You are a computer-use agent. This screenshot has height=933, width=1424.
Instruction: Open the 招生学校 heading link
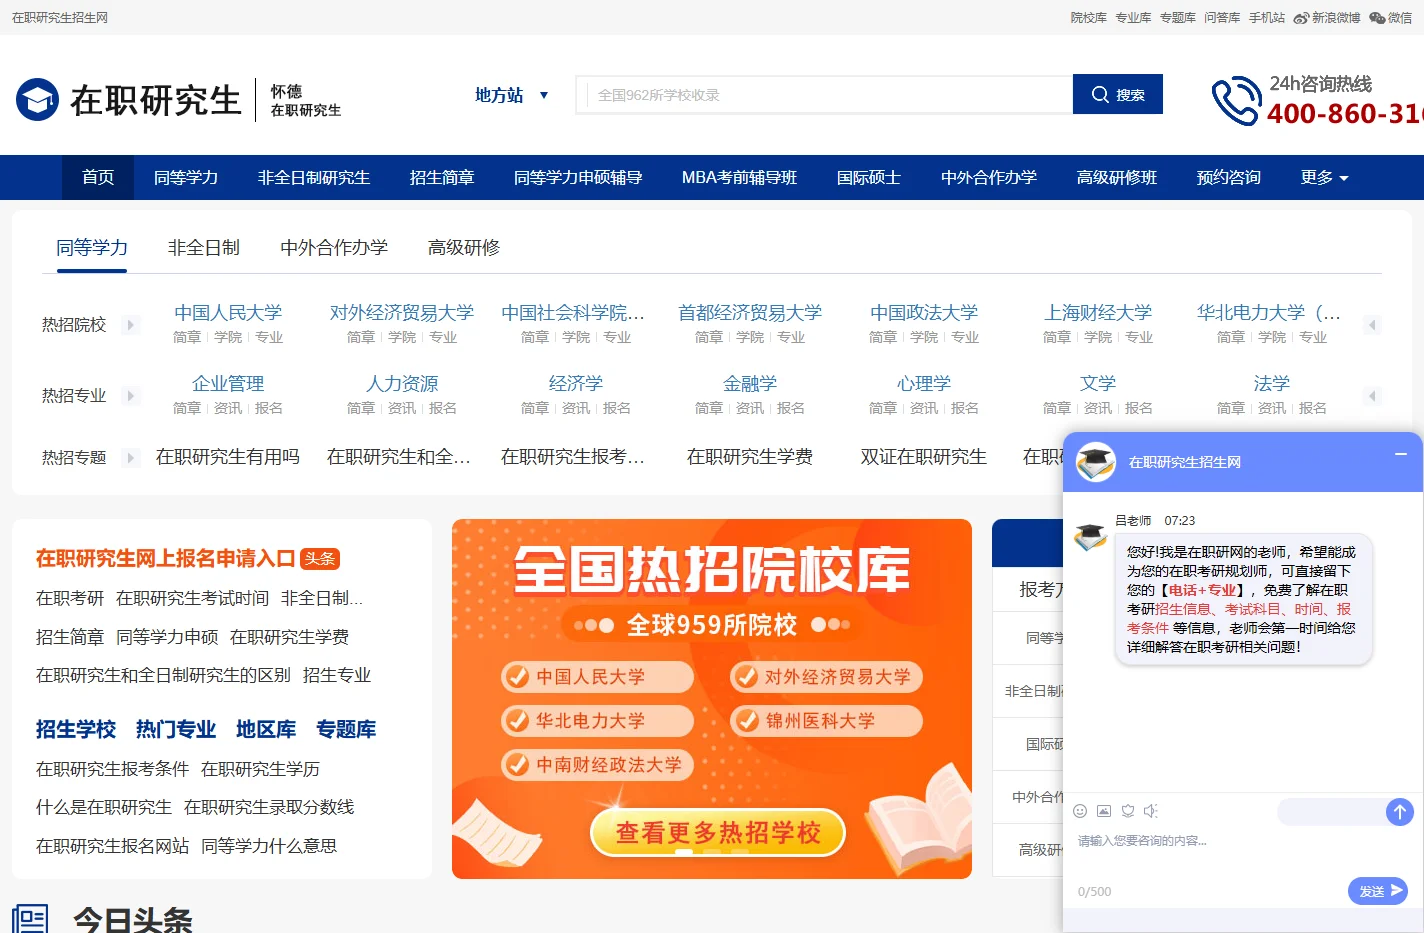pyautogui.click(x=76, y=729)
